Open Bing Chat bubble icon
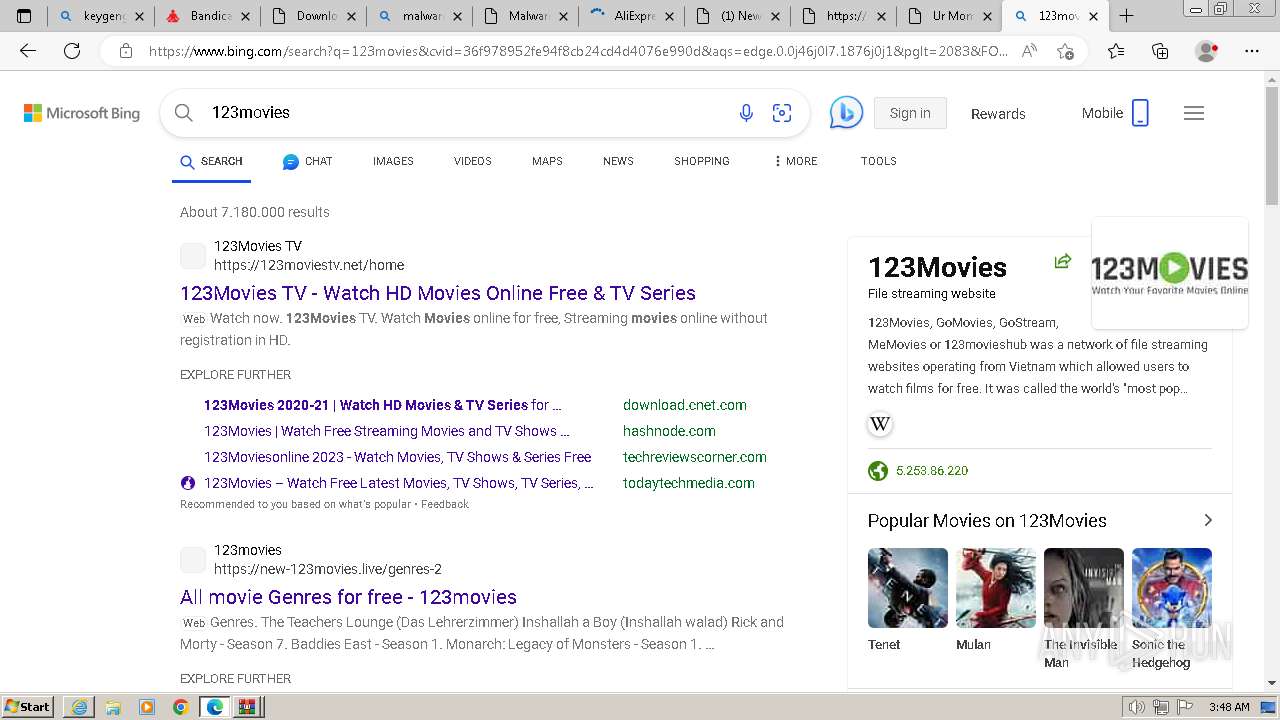The width and height of the screenshot is (1280, 720). tap(846, 113)
